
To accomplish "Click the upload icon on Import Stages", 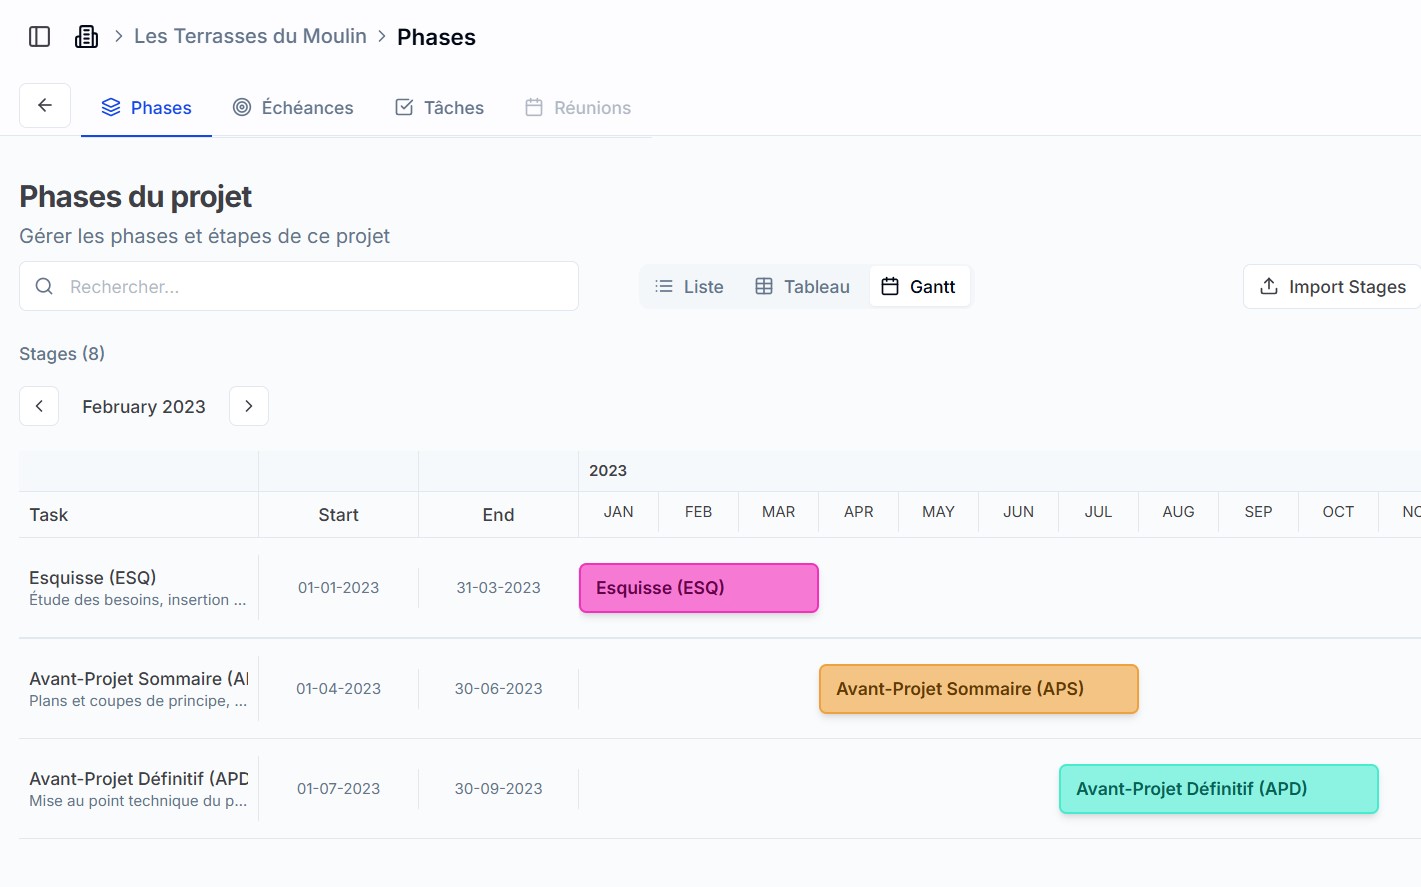I will (x=1269, y=287).
